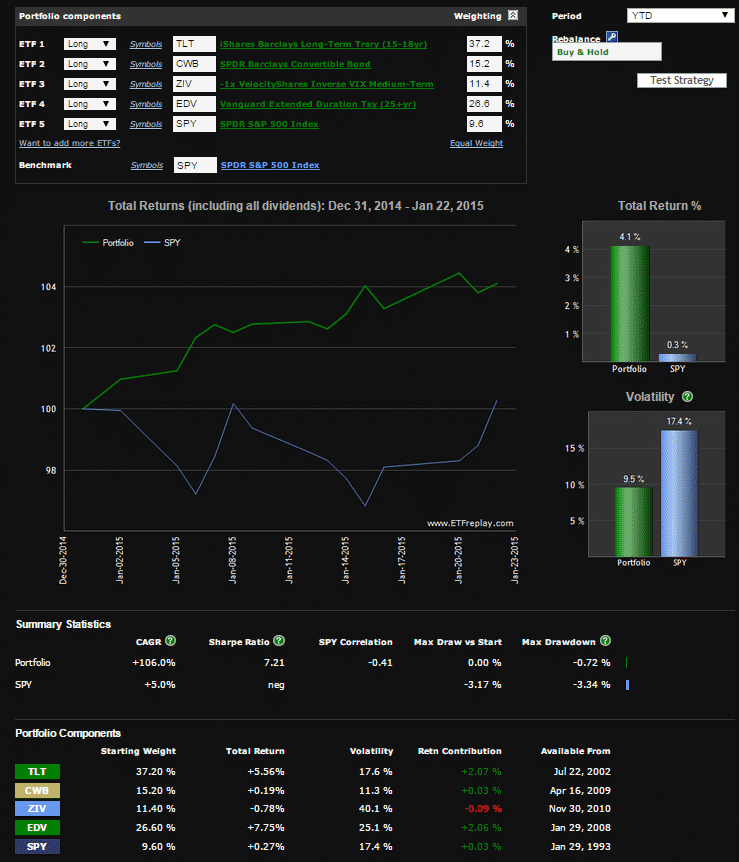Open the CAGR help icon
This screenshot has width=739, height=862.
[x=170, y=640]
